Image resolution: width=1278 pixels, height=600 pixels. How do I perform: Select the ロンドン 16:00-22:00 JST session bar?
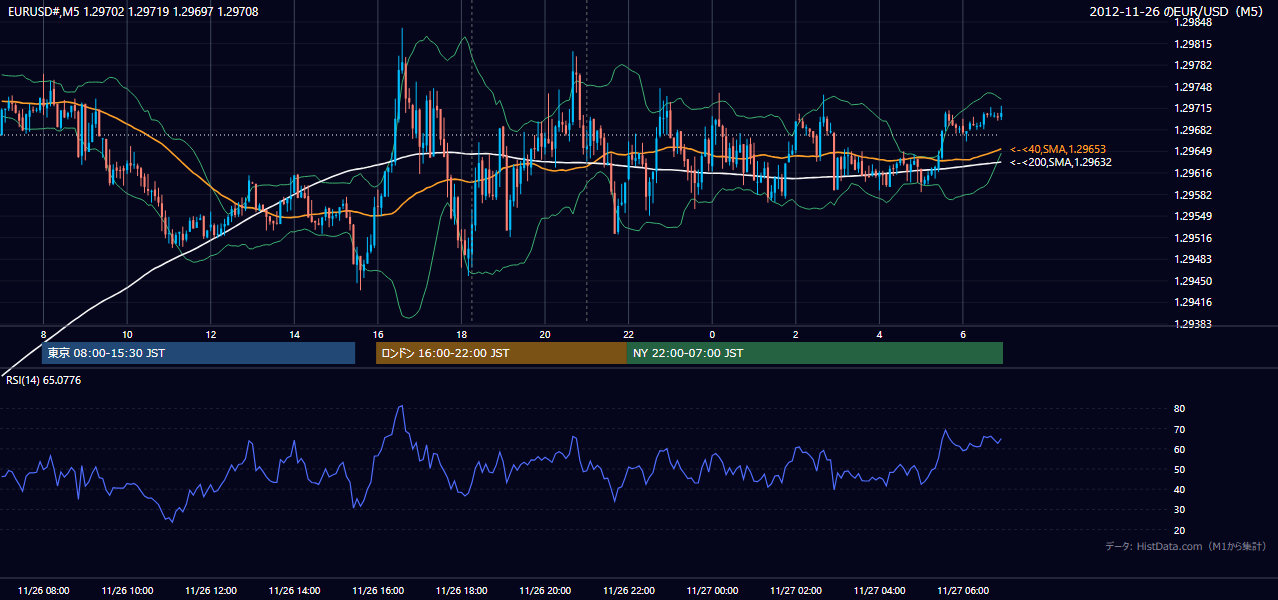click(x=501, y=353)
